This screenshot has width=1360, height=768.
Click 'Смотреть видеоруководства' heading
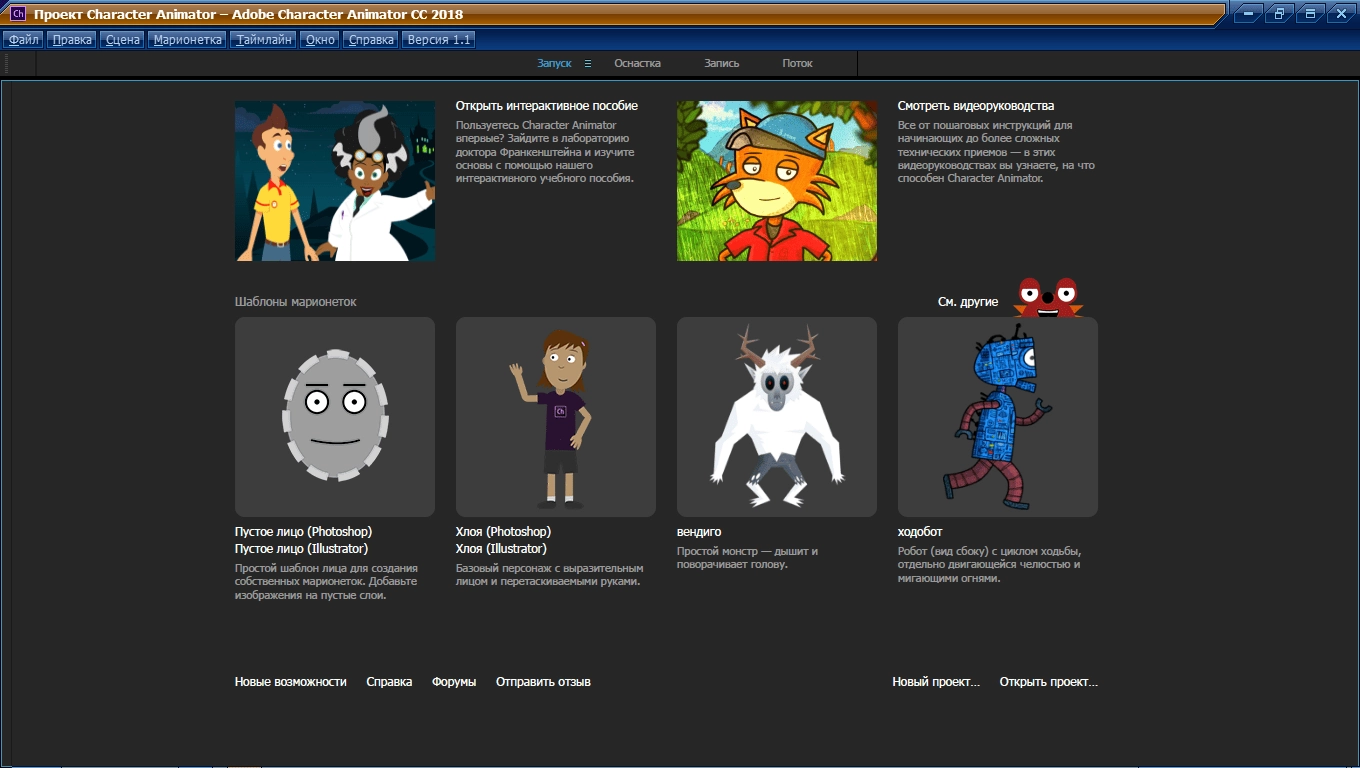(x=976, y=106)
